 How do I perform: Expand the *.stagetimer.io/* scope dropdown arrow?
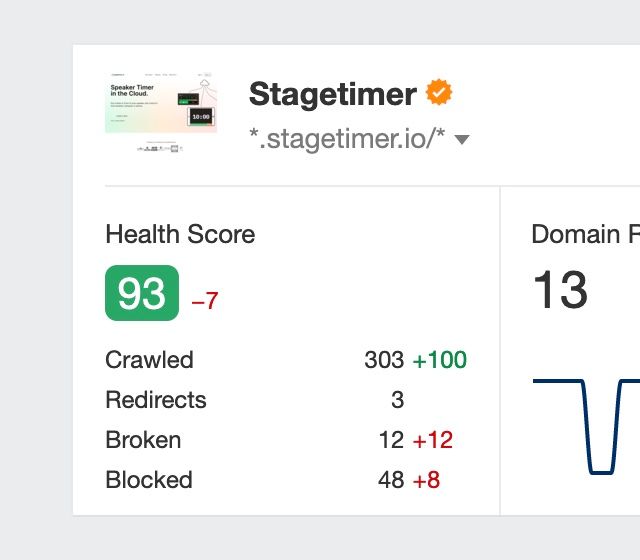(462, 141)
